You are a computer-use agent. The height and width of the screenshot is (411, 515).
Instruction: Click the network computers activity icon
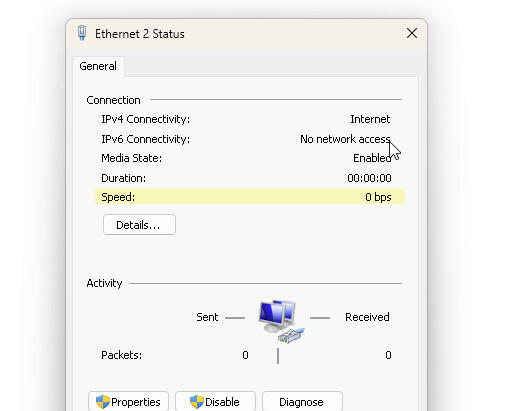pyautogui.click(x=281, y=321)
